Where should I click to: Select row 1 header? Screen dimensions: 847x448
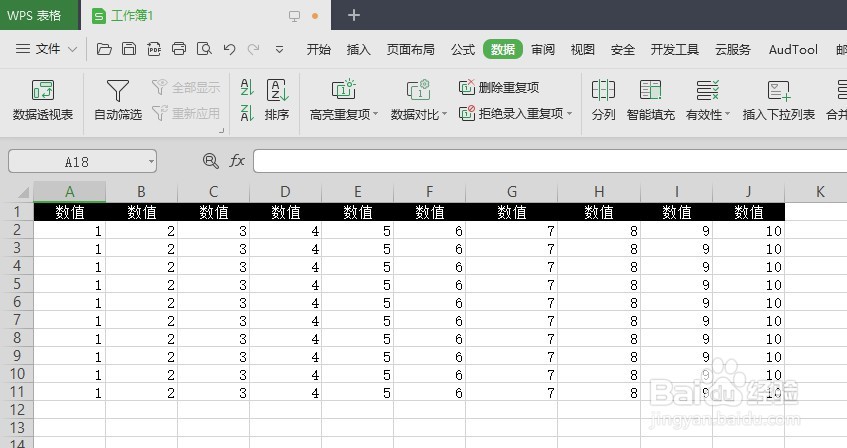click(x=17, y=211)
